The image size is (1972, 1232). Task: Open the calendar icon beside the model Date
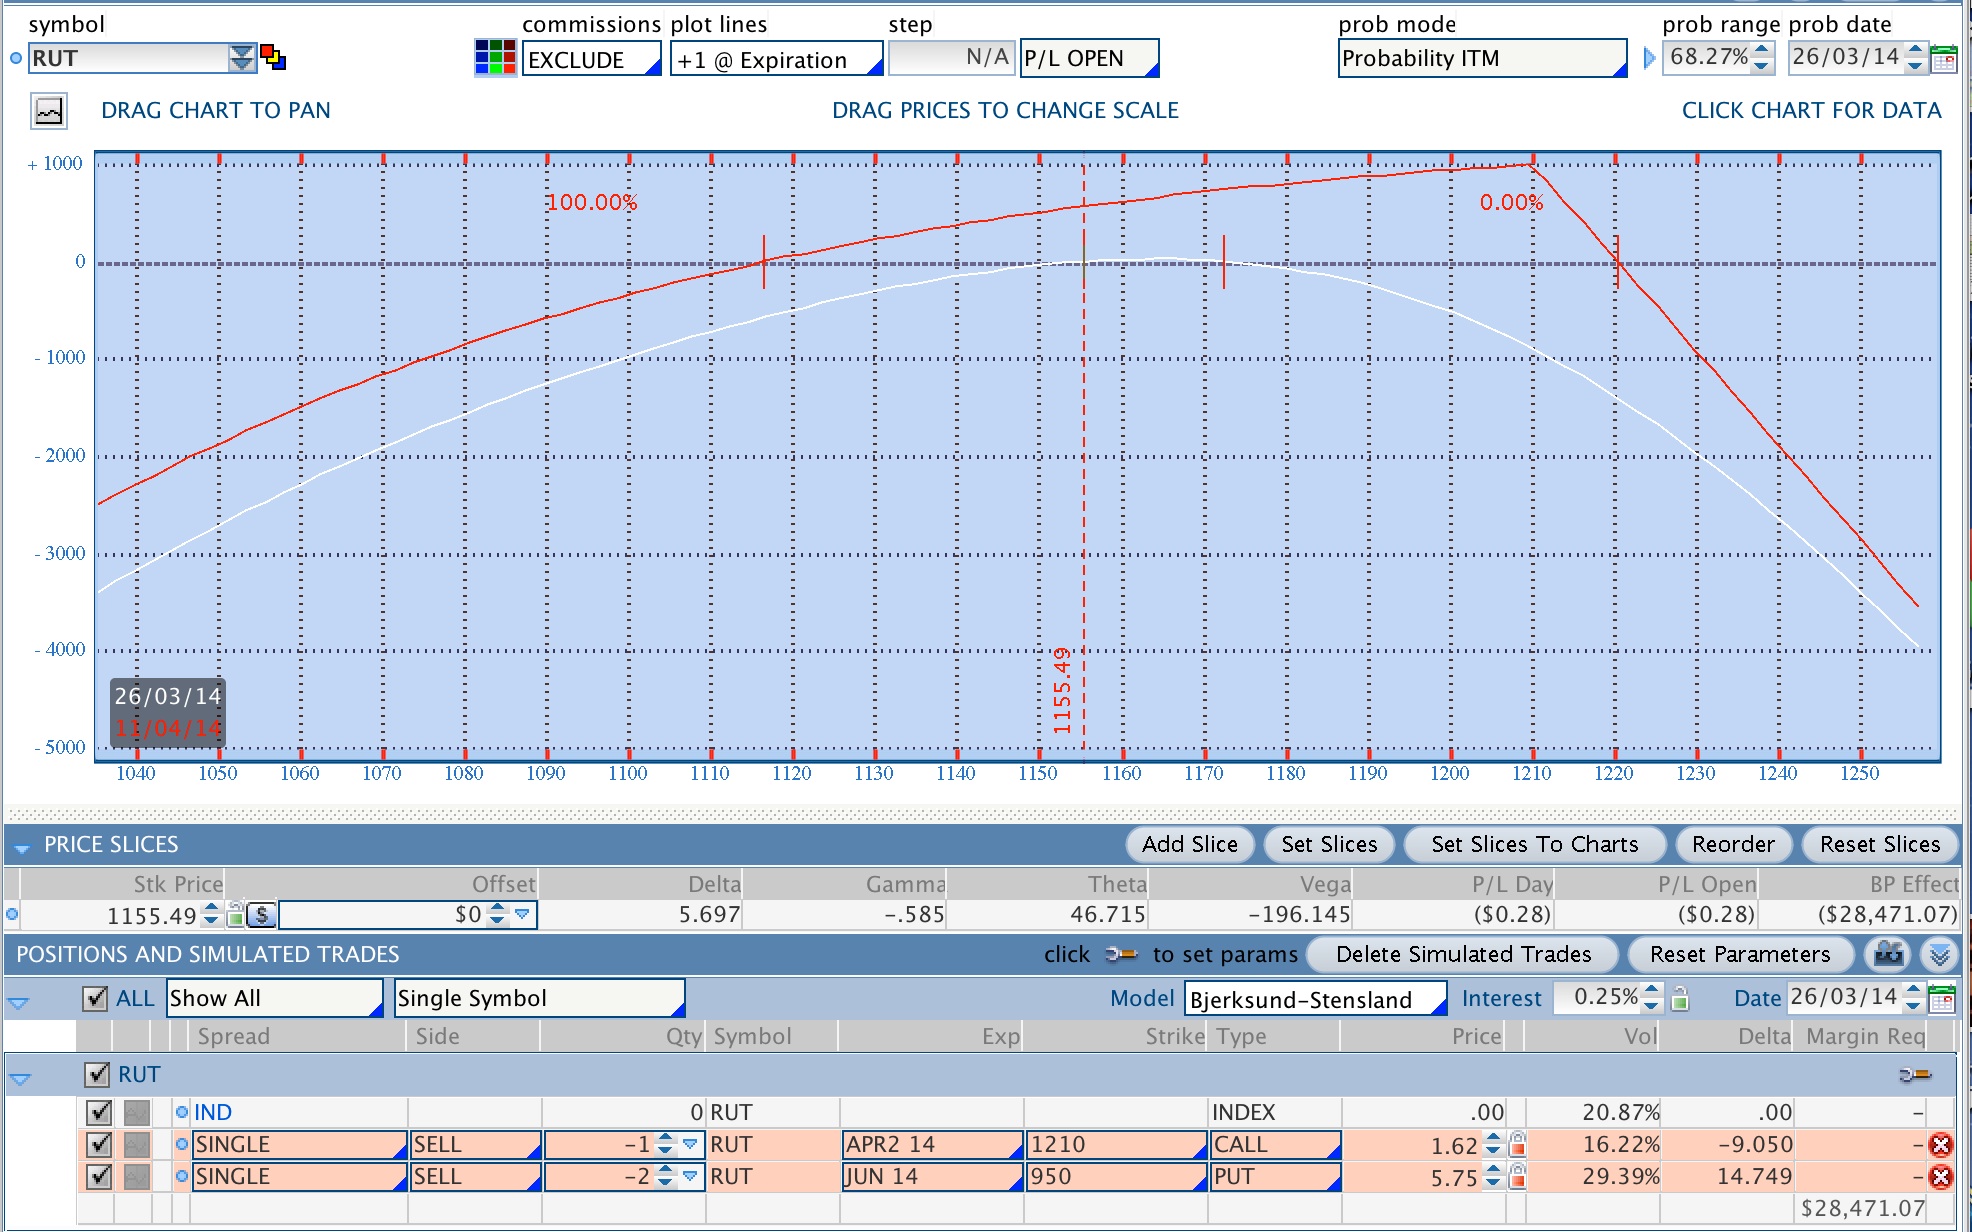click(x=1941, y=998)
